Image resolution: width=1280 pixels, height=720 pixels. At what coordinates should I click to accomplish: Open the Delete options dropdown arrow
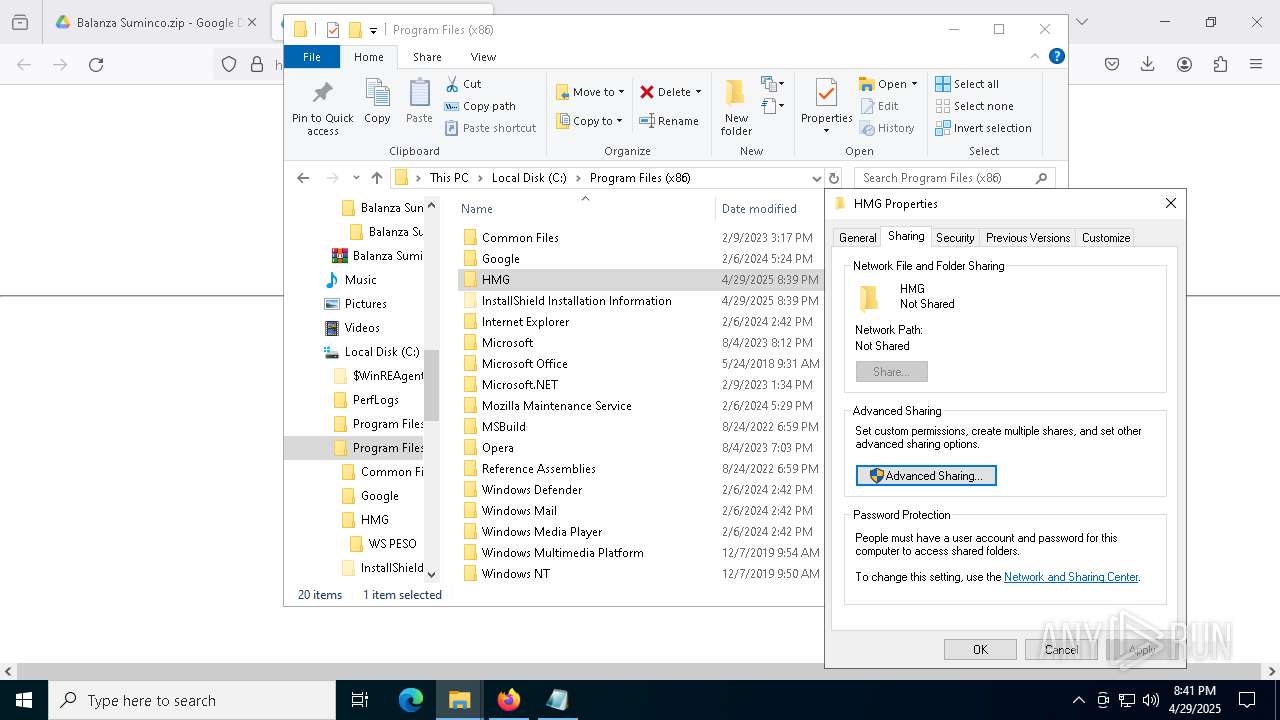coord(698,92)
